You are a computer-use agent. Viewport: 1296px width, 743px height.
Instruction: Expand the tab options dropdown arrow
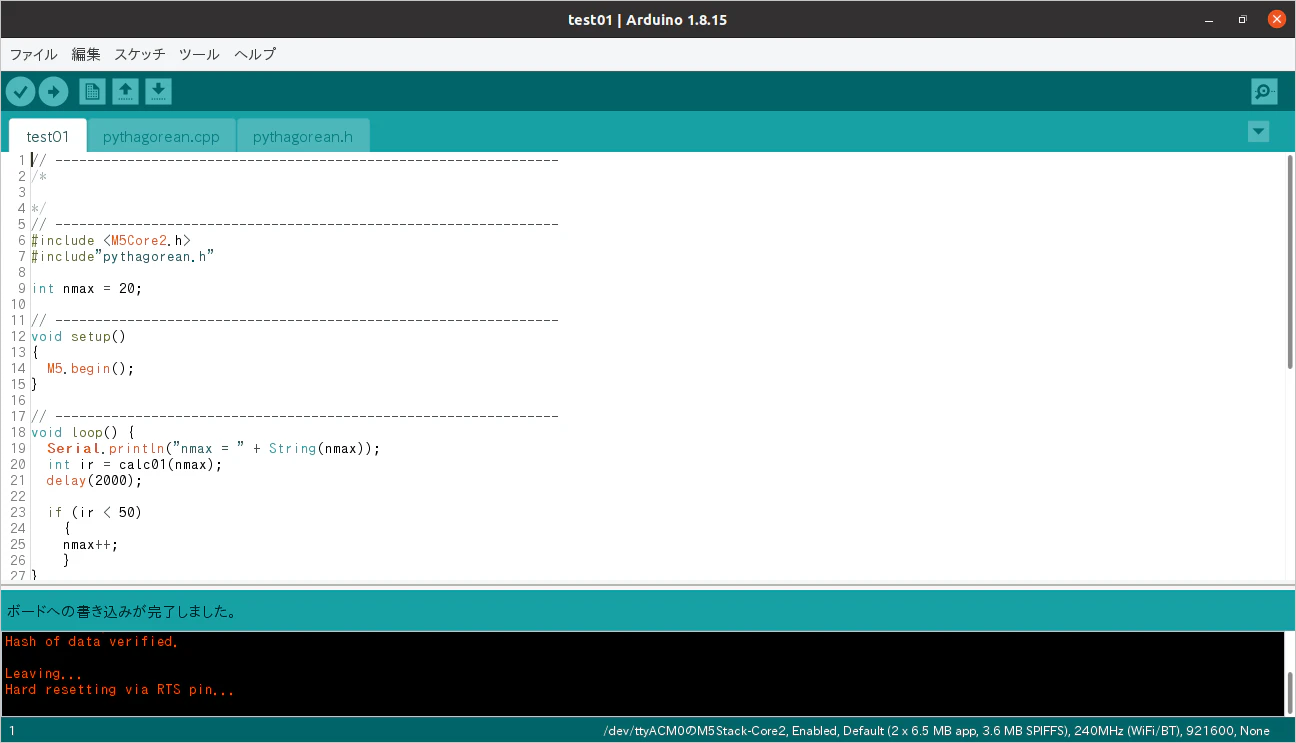[1259, 131]
